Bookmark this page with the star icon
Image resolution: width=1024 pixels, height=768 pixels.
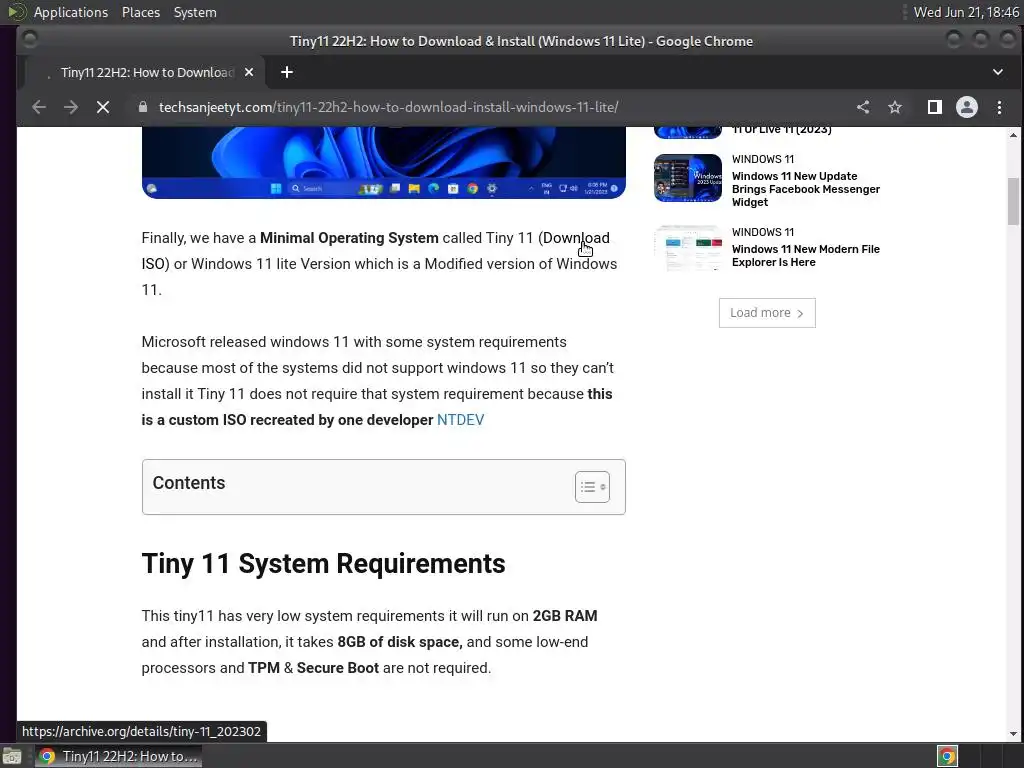(895, 107)
